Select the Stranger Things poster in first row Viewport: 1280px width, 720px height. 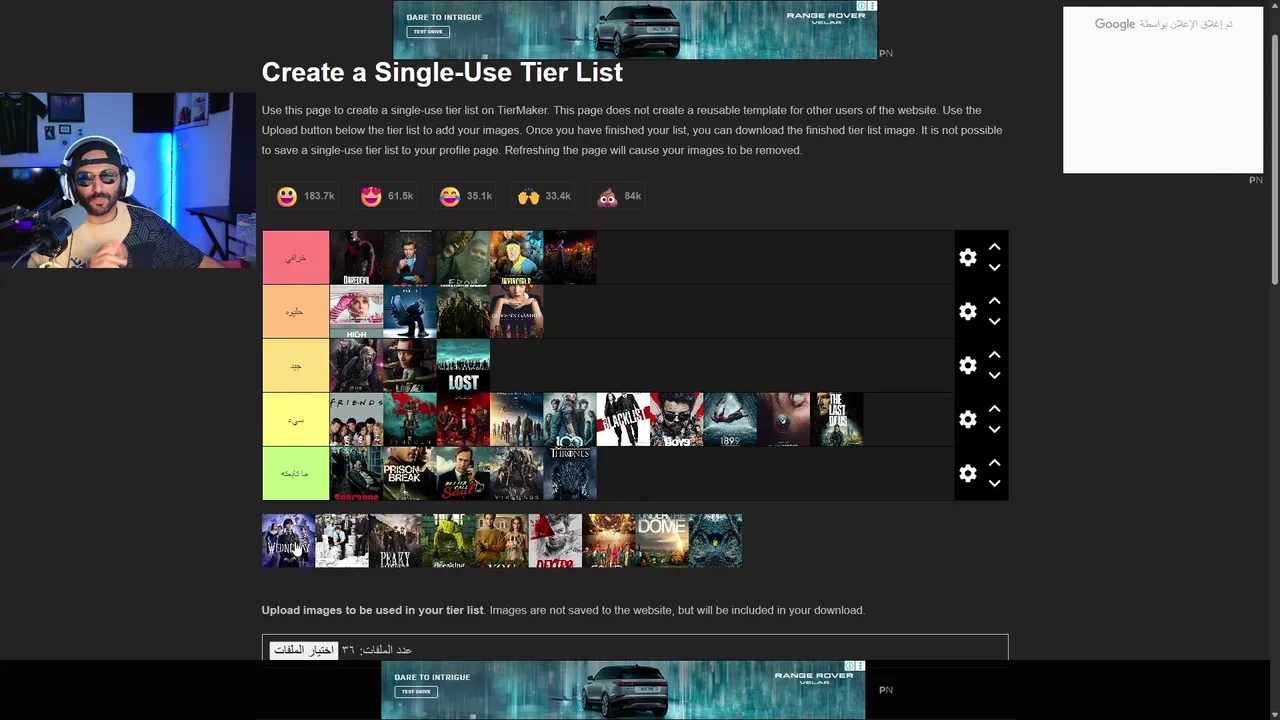[x=570, y=258]
